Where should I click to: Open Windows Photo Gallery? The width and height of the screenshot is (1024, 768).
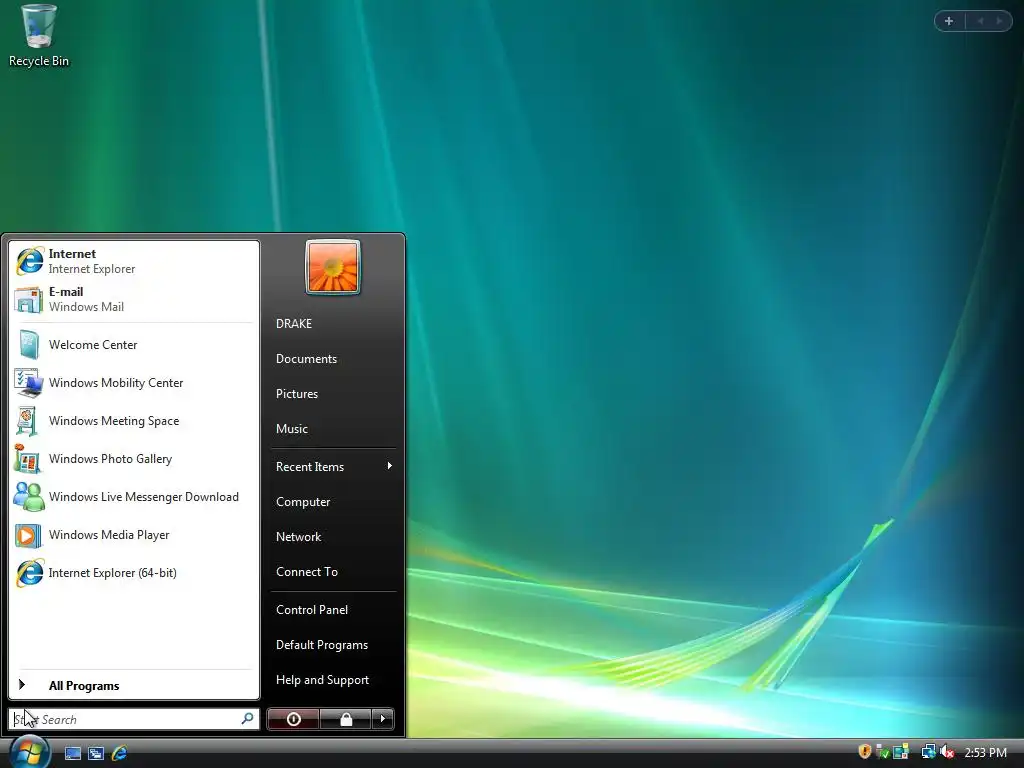click(x=134, y=458)
